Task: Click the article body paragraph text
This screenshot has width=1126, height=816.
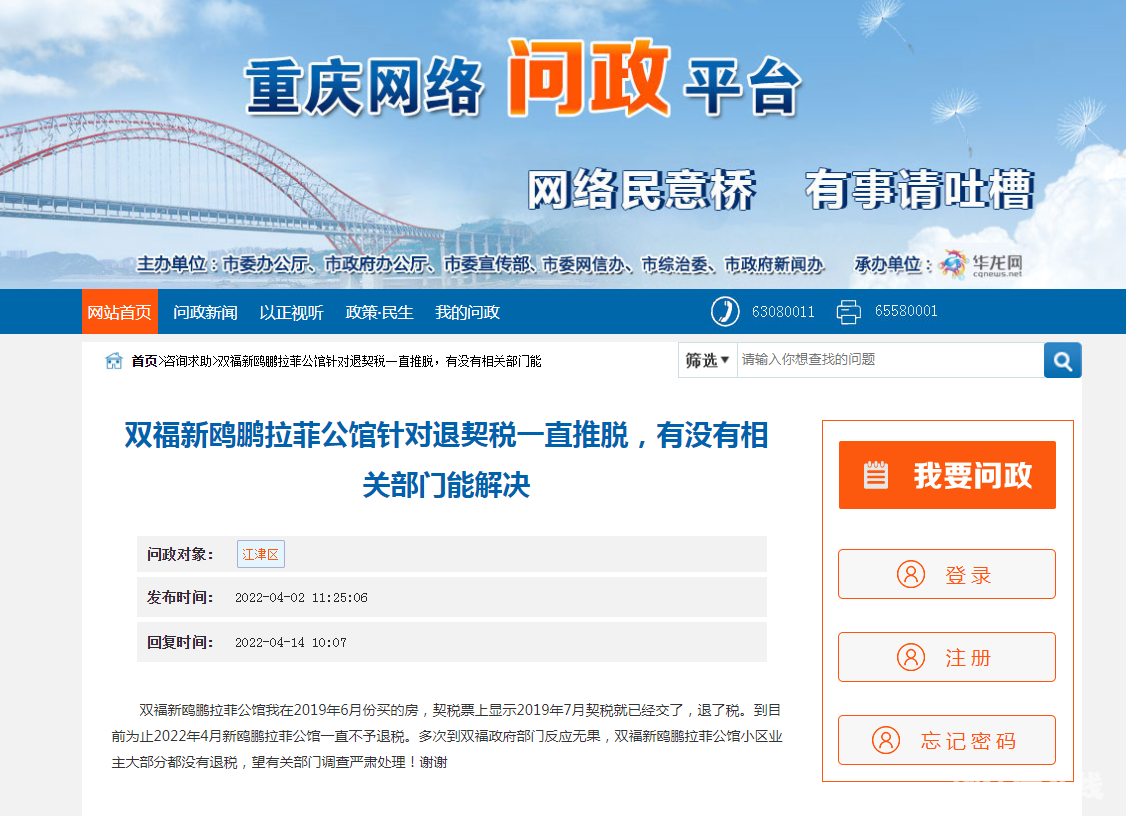Action: [x=447, y=736]
